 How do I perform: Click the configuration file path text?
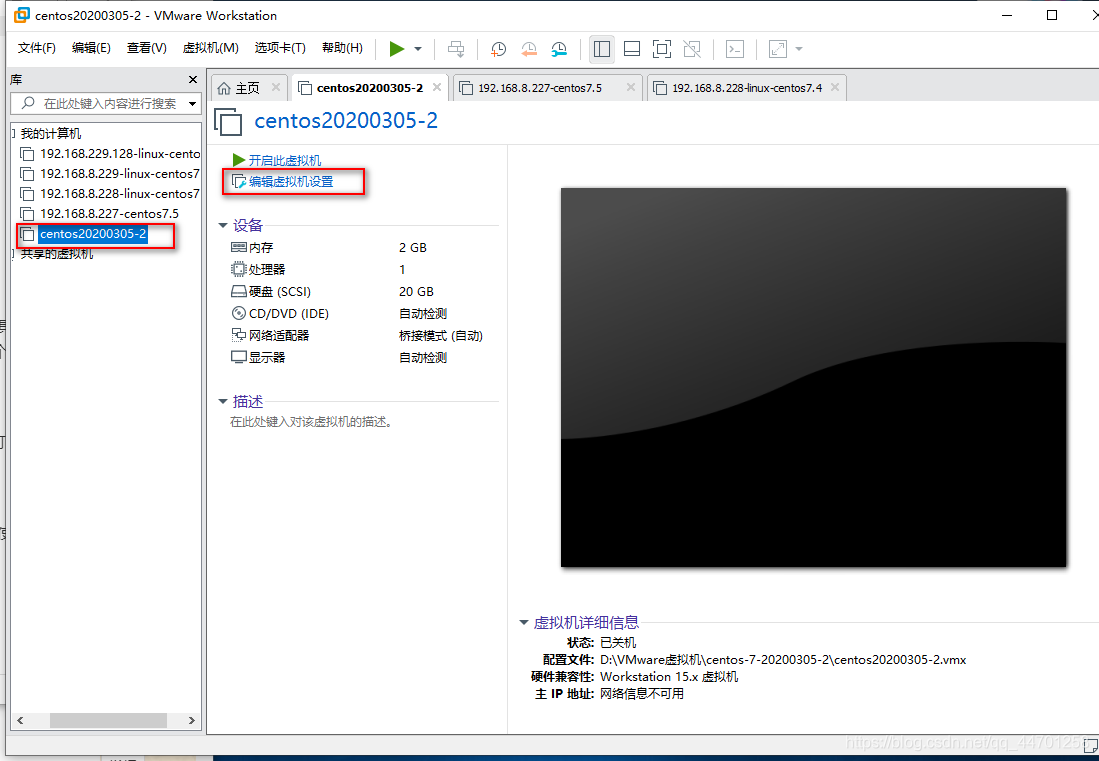point(783,659)
